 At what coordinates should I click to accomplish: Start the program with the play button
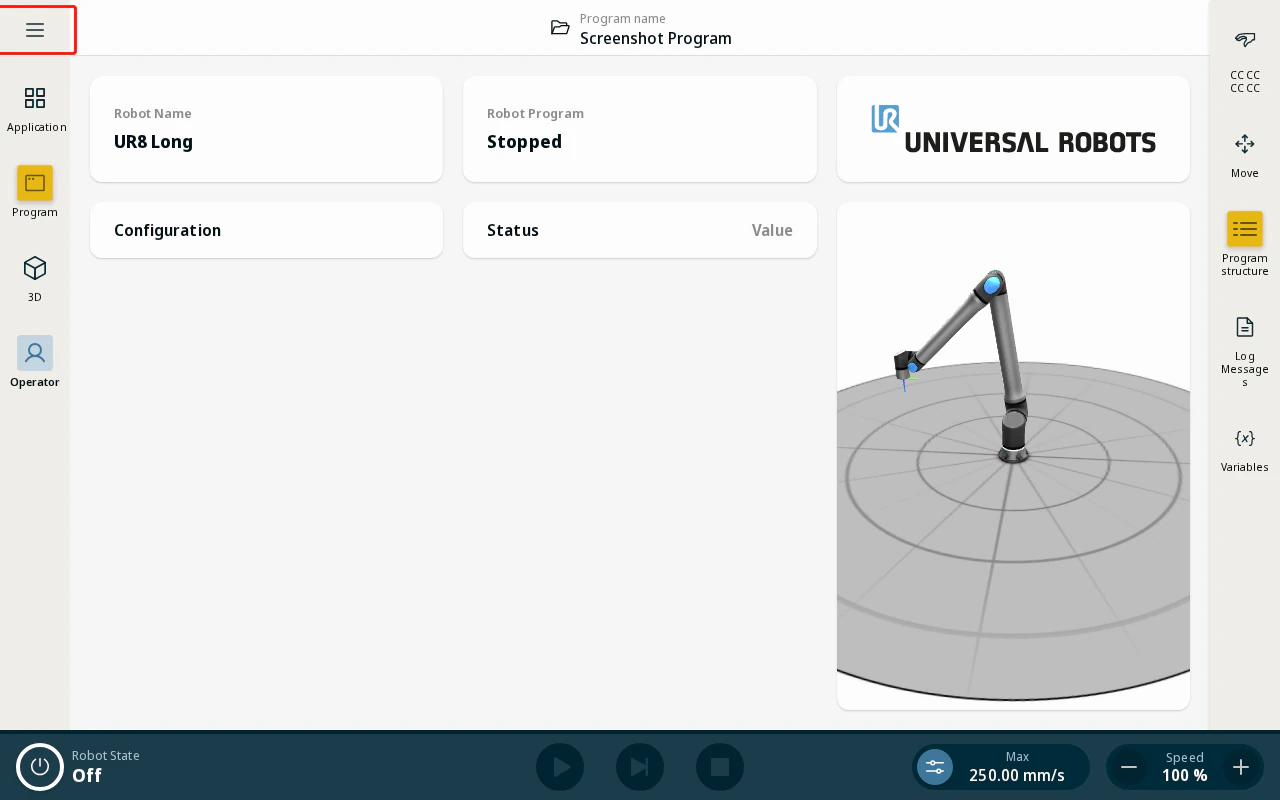coord(560,767)
